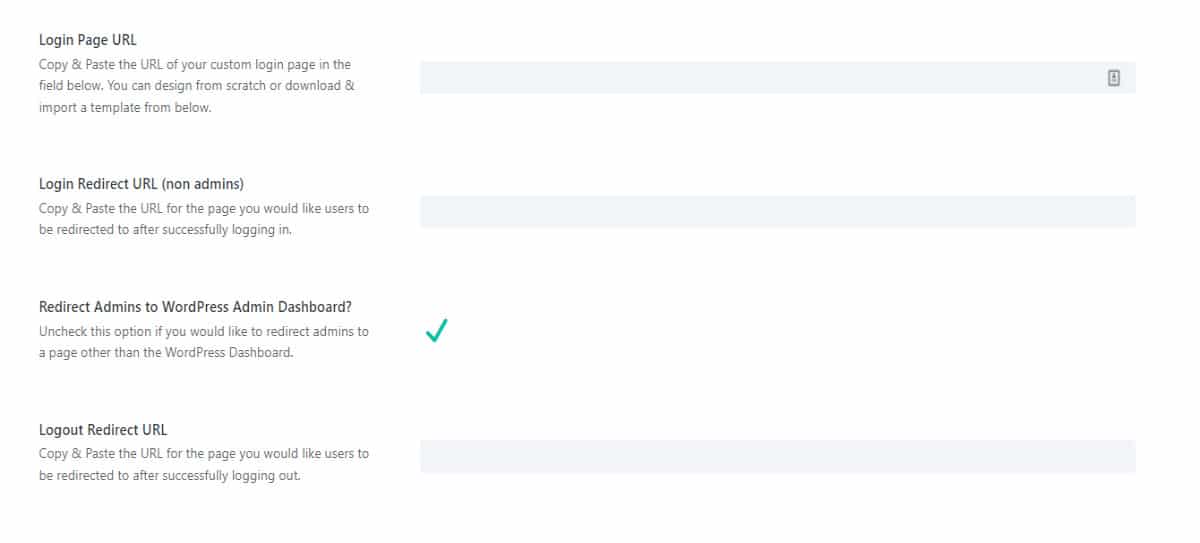1200x543 pixels.
Task: Select the Logout Redirect URL text box
Action: point(777,456)
